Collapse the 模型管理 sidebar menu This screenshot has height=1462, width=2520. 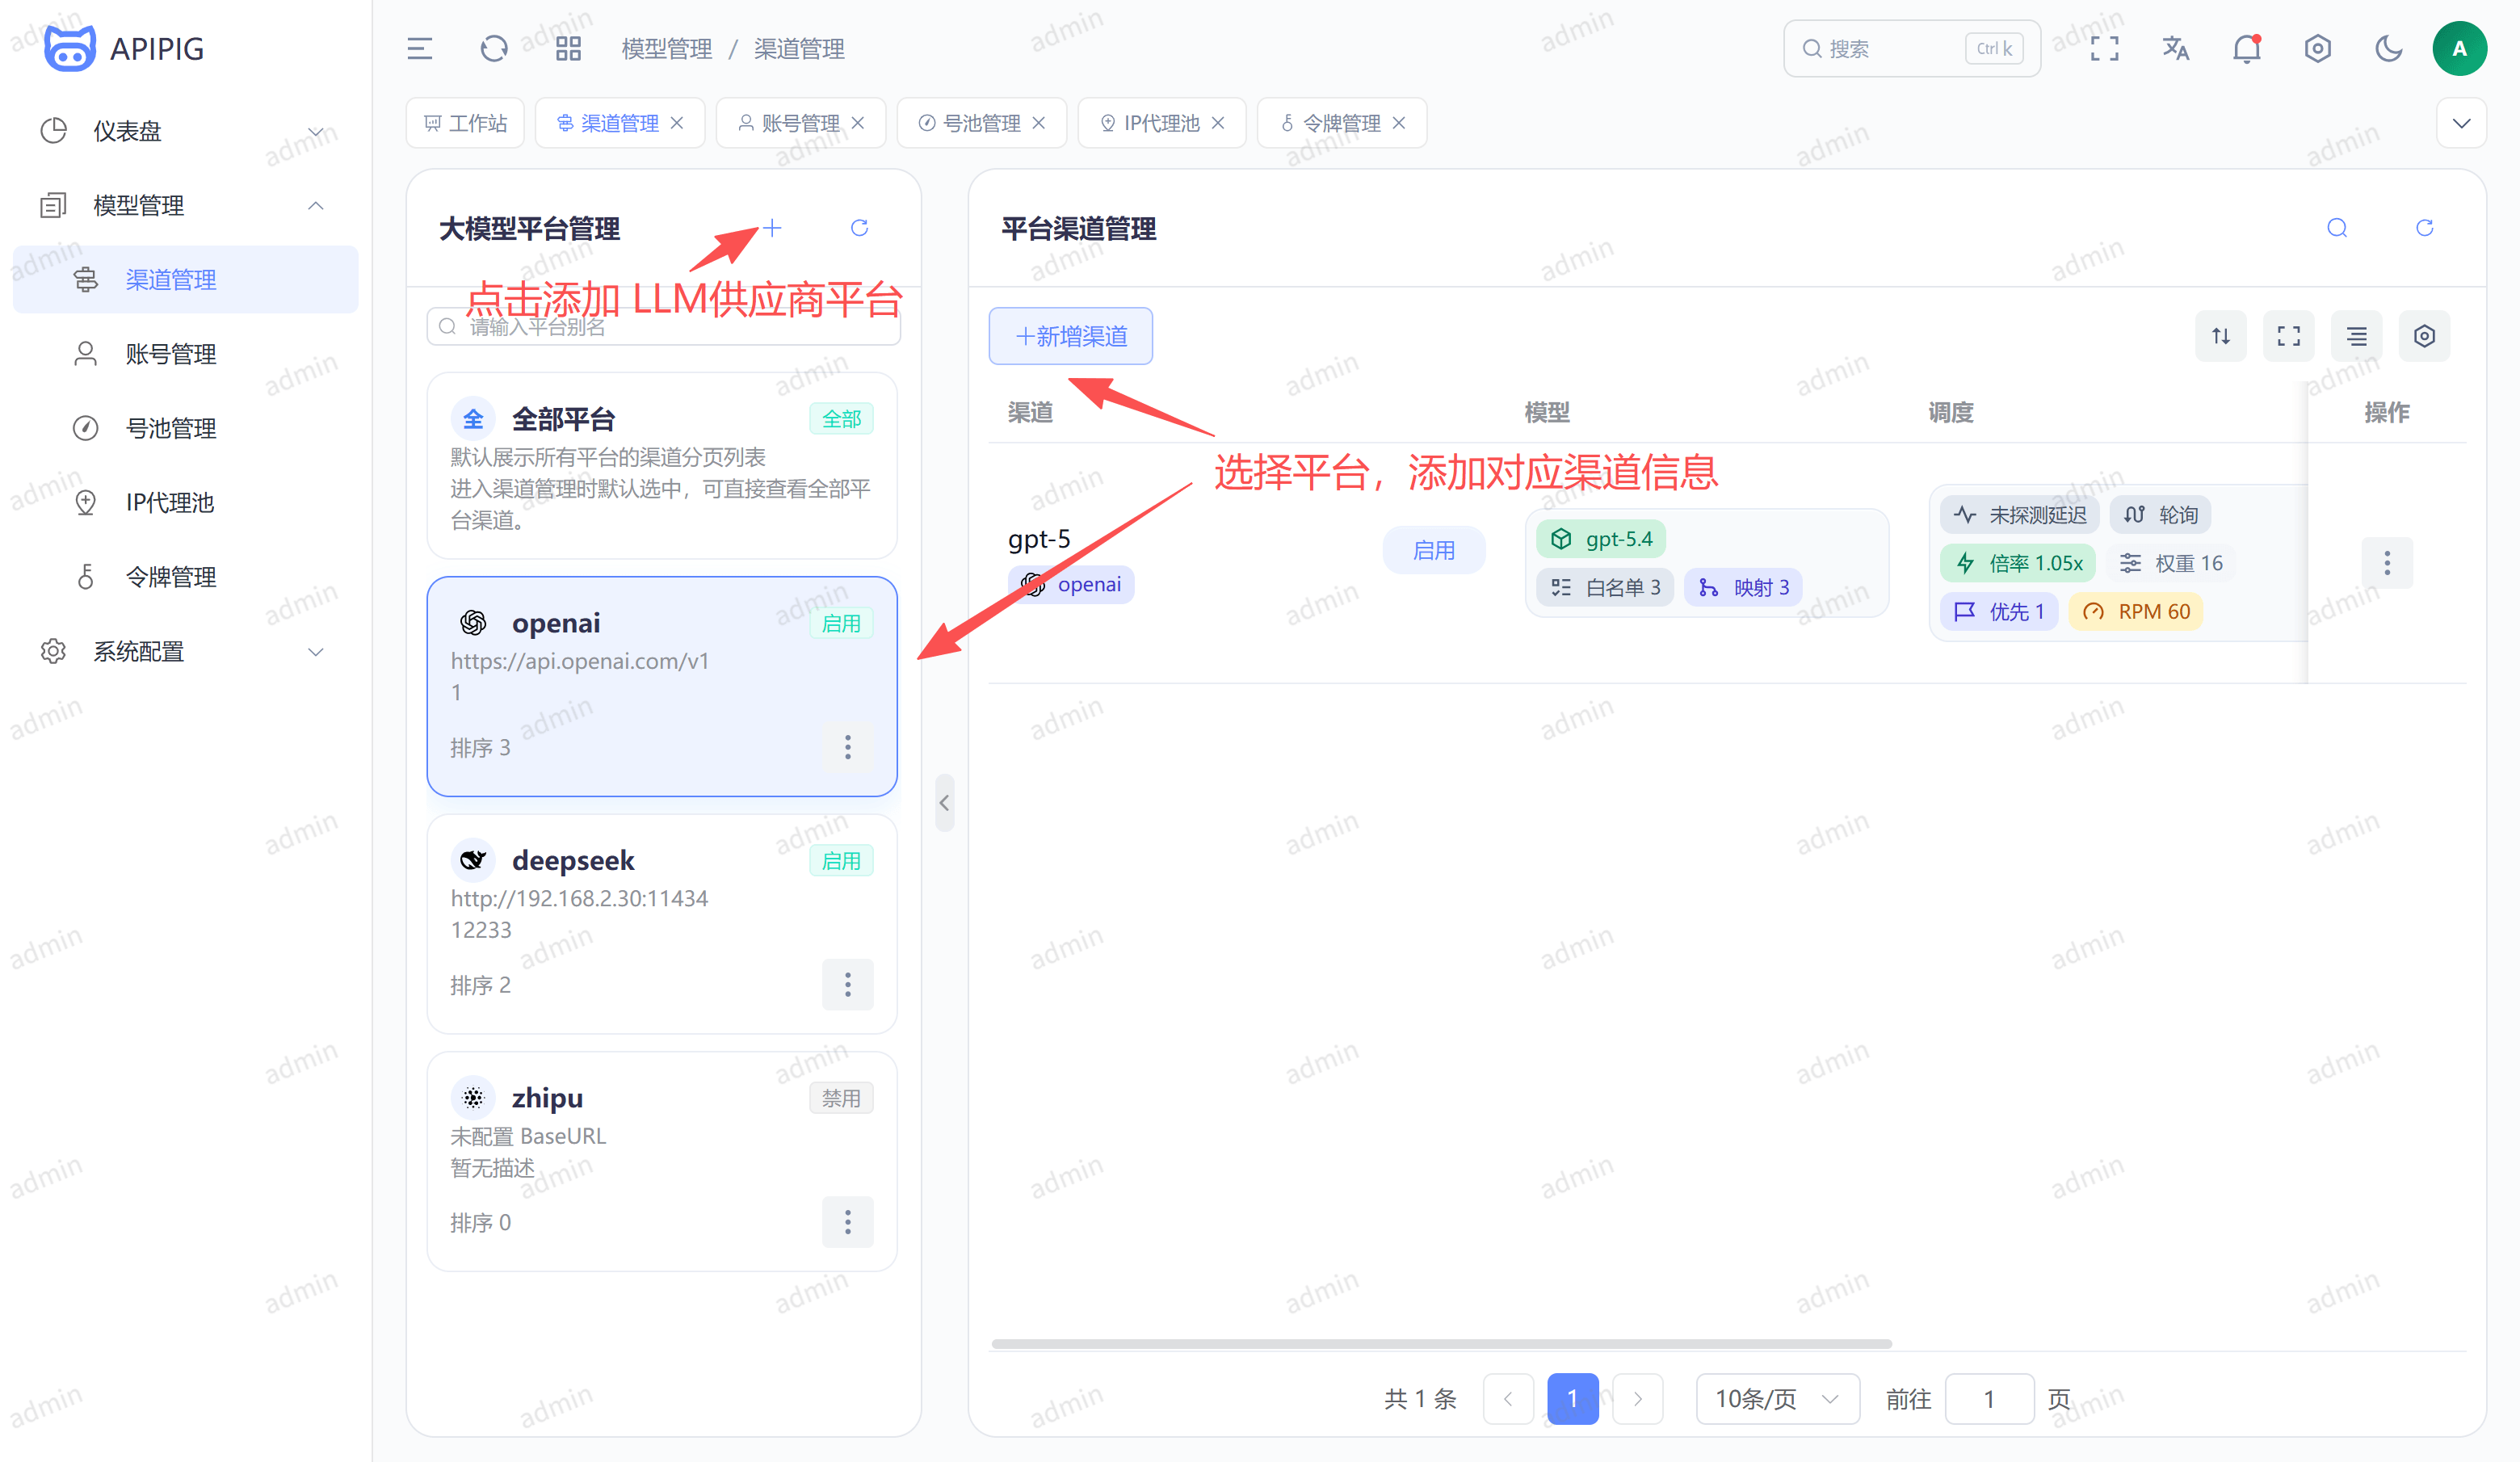185,205
